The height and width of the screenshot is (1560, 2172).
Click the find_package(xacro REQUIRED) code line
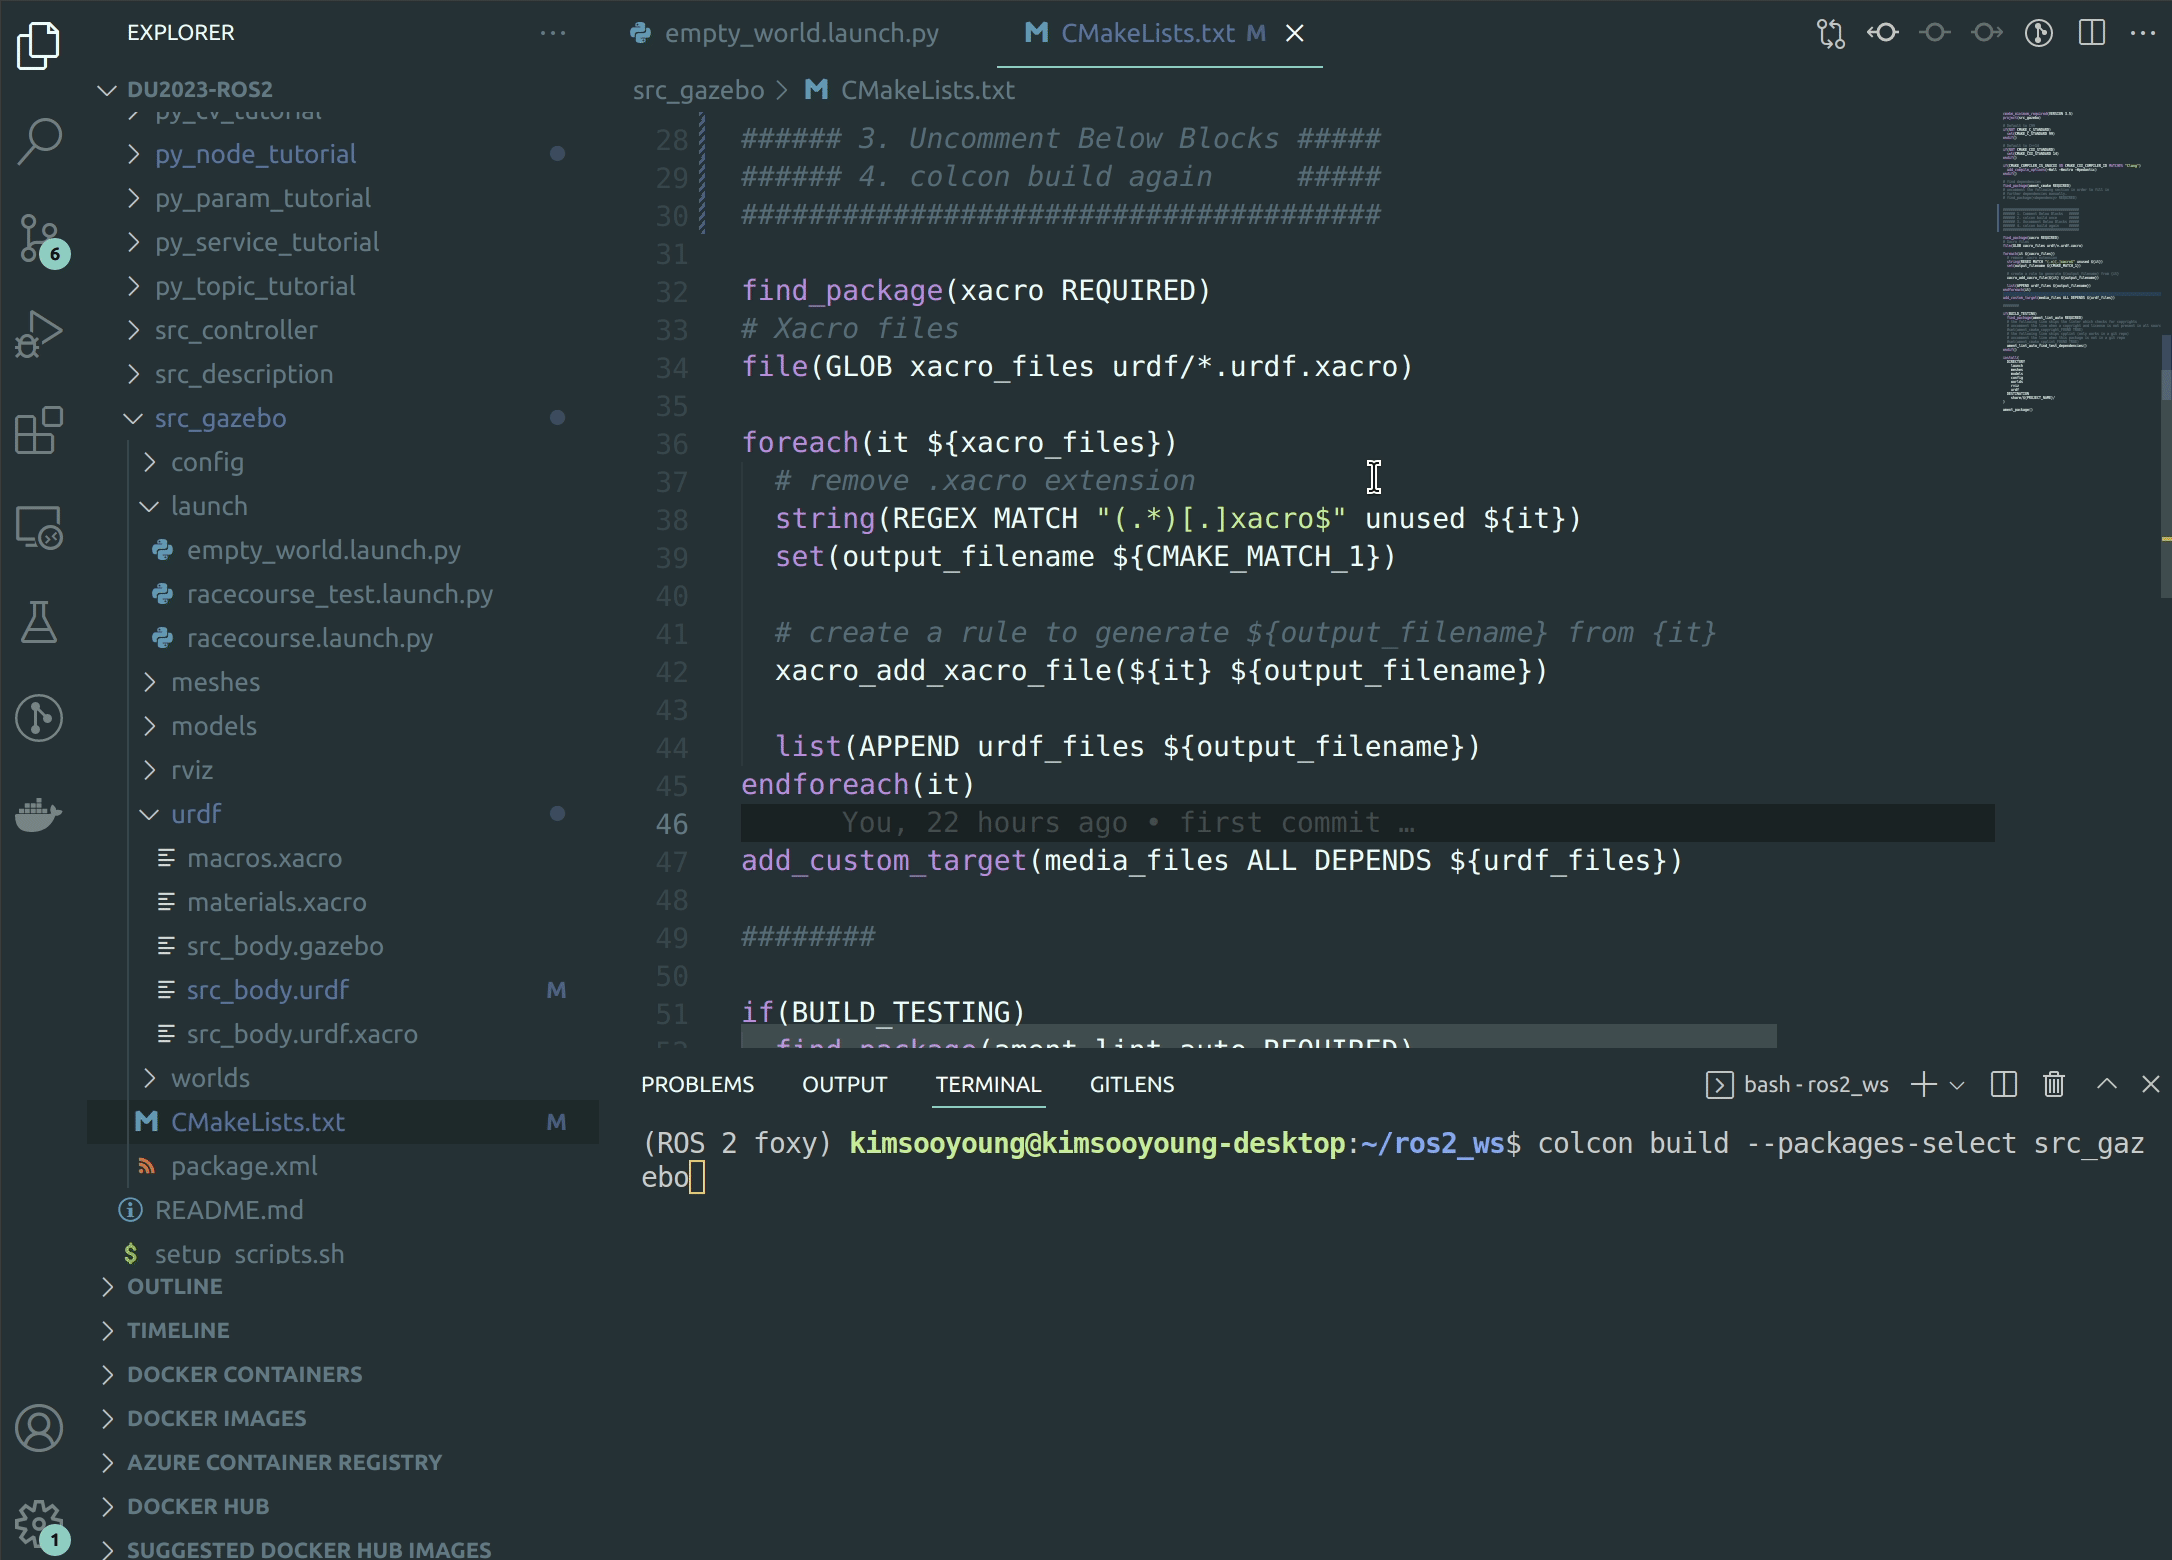[976, 290]
